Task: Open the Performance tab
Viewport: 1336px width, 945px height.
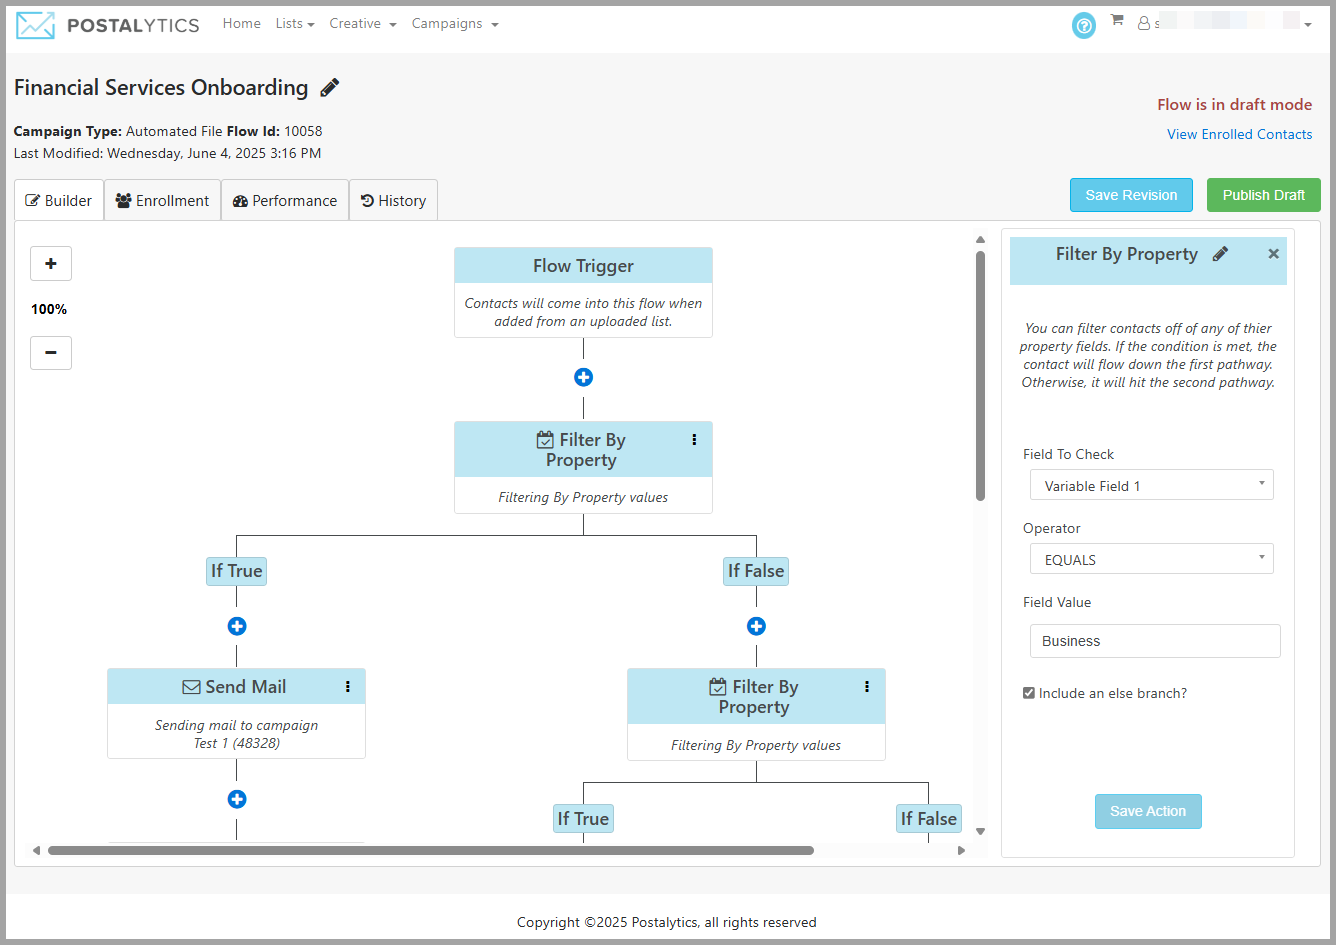Action: click(x=285, y=200)
